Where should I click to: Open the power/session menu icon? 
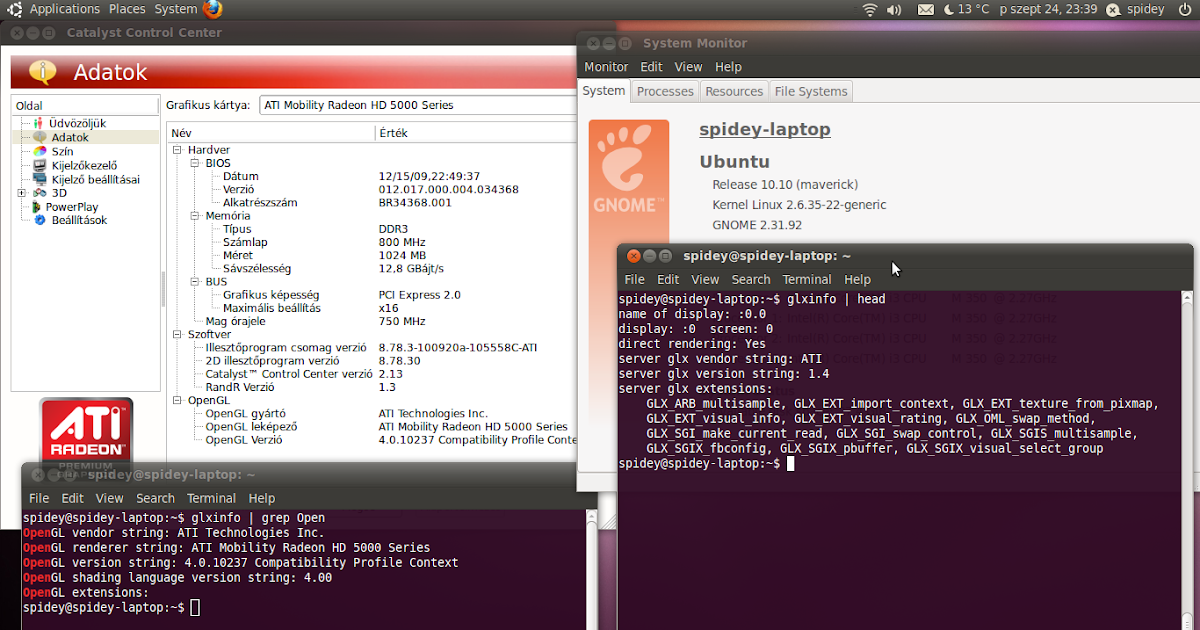pos(1183,9)
